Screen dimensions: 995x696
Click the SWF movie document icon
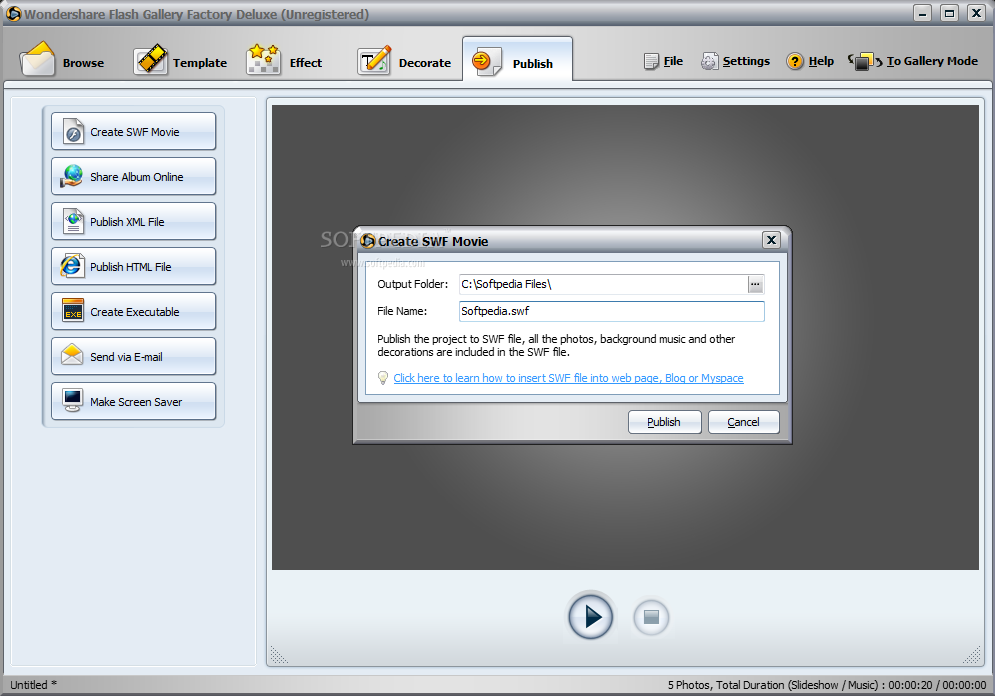coord(73,131)
